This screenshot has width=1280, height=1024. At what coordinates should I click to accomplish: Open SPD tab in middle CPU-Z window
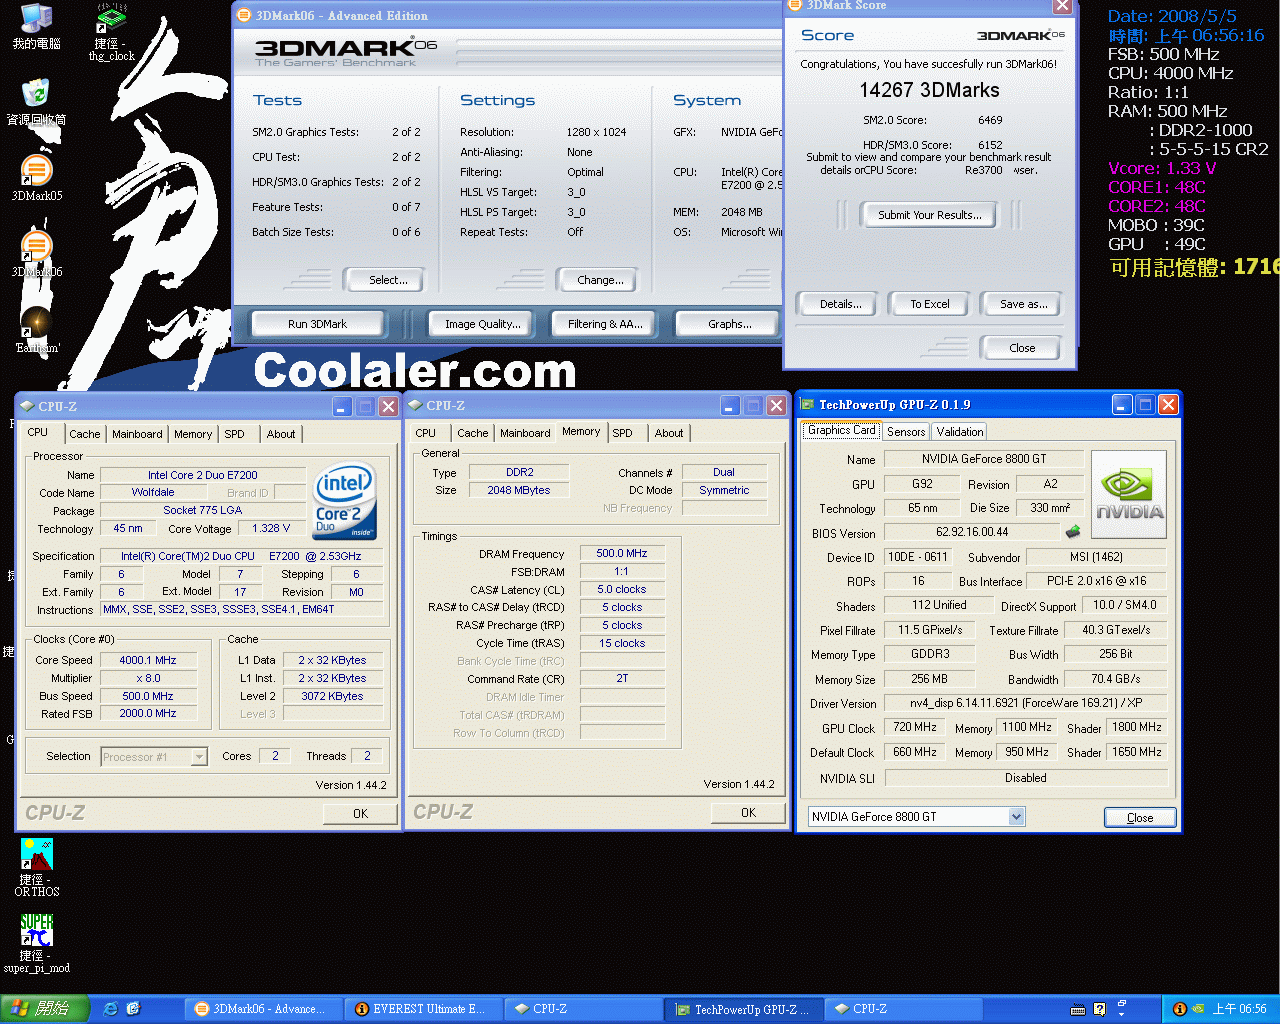pyautogui.click(x=622, y=433)
